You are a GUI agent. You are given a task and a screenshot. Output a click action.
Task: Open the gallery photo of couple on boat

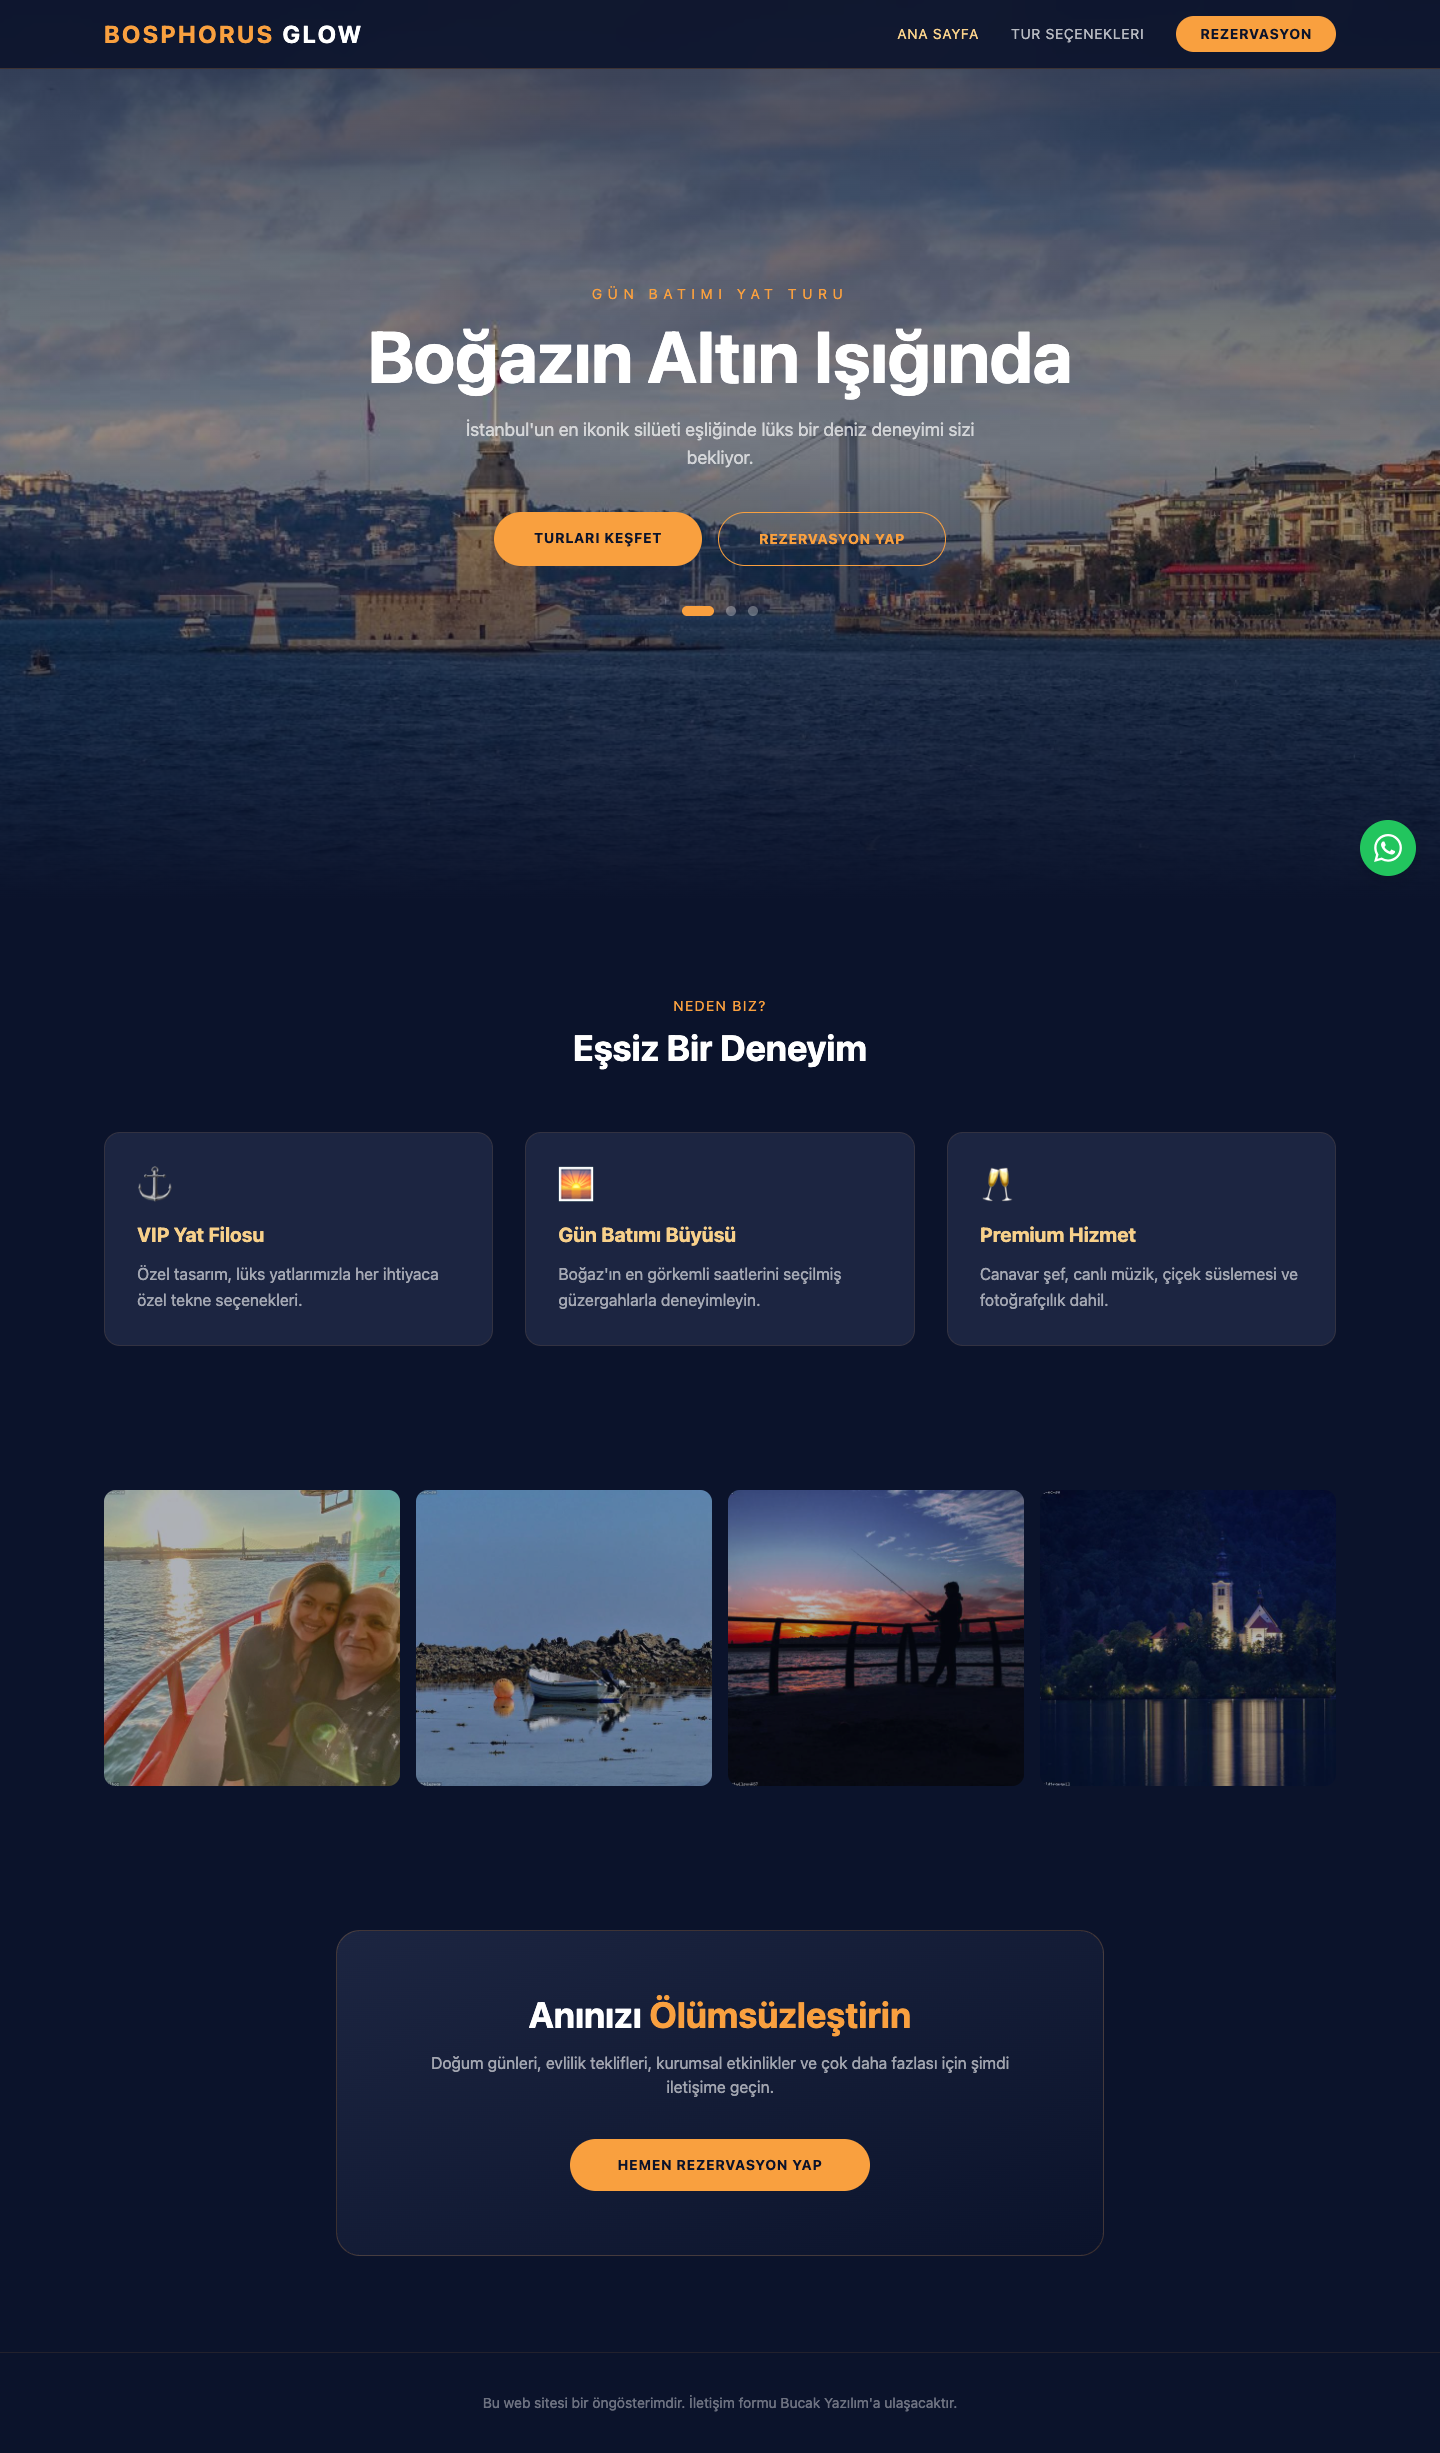tap(252, 1638)
